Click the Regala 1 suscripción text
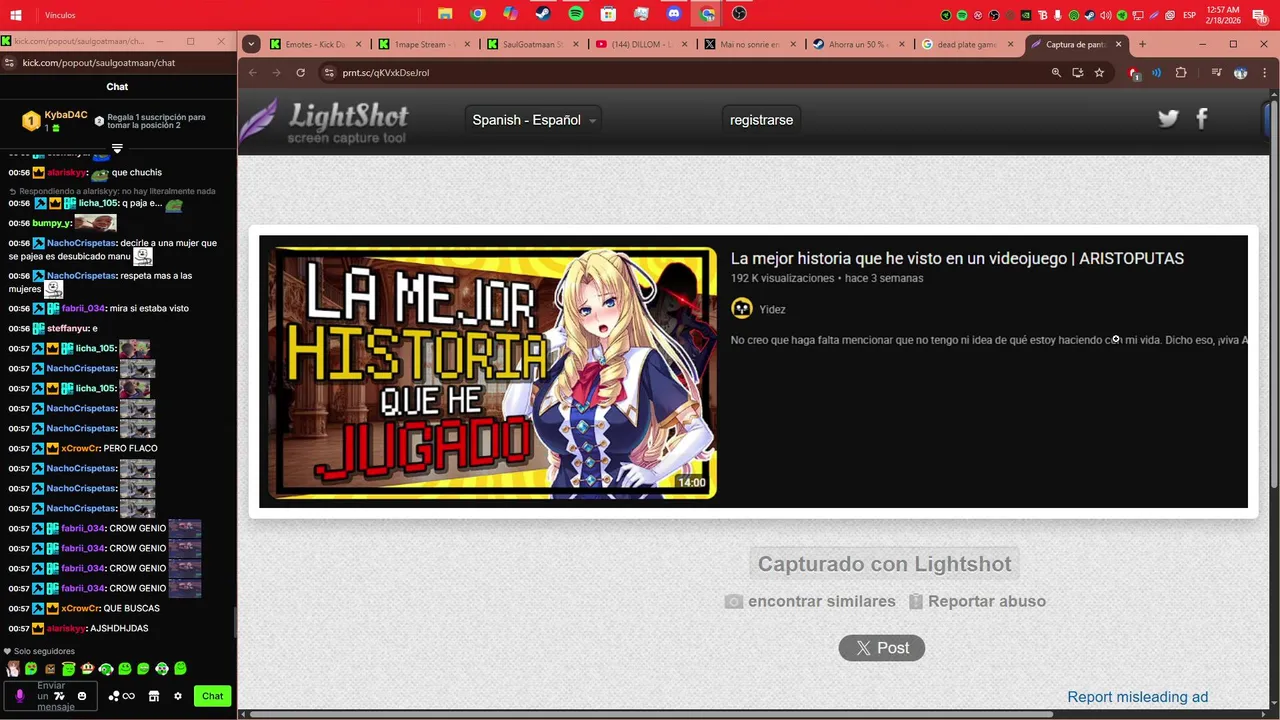Viewport: 1280px width, 720px height. 156,121
